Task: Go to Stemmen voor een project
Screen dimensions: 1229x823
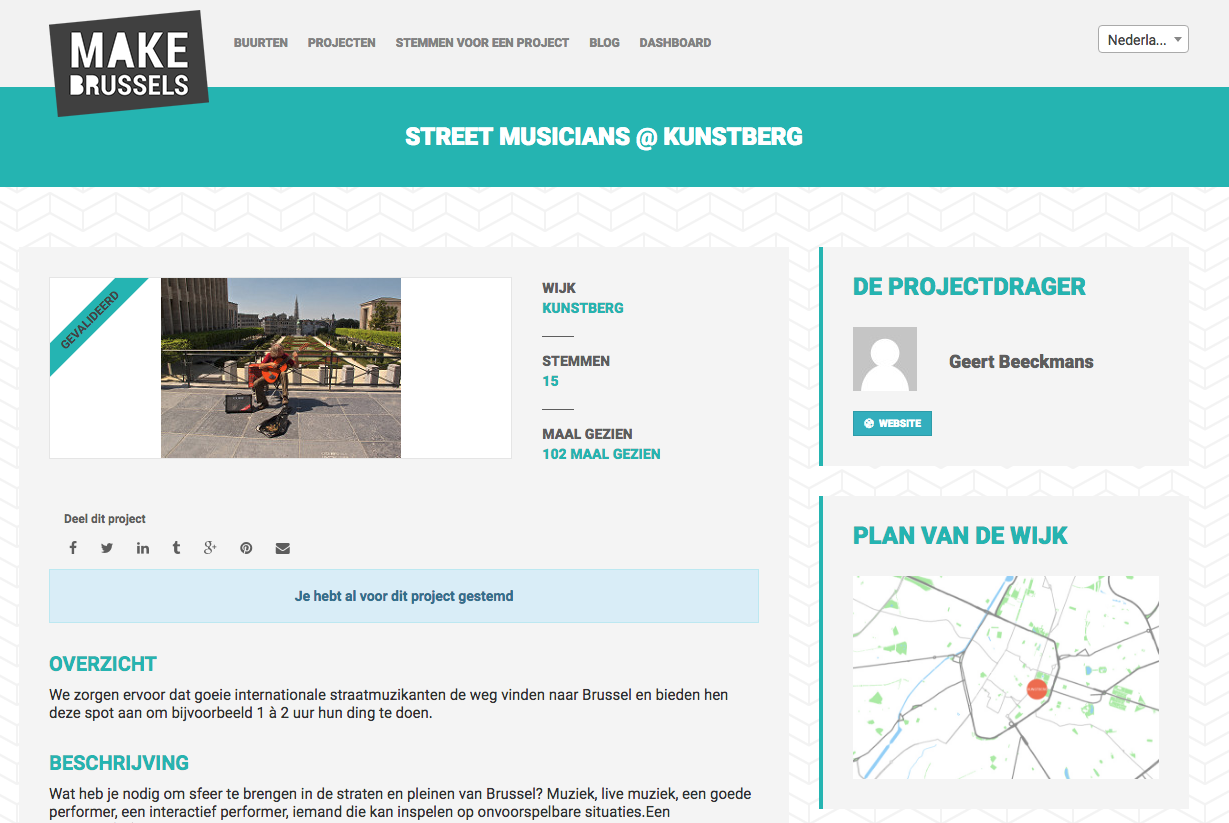Action: [x=482, y=43]
